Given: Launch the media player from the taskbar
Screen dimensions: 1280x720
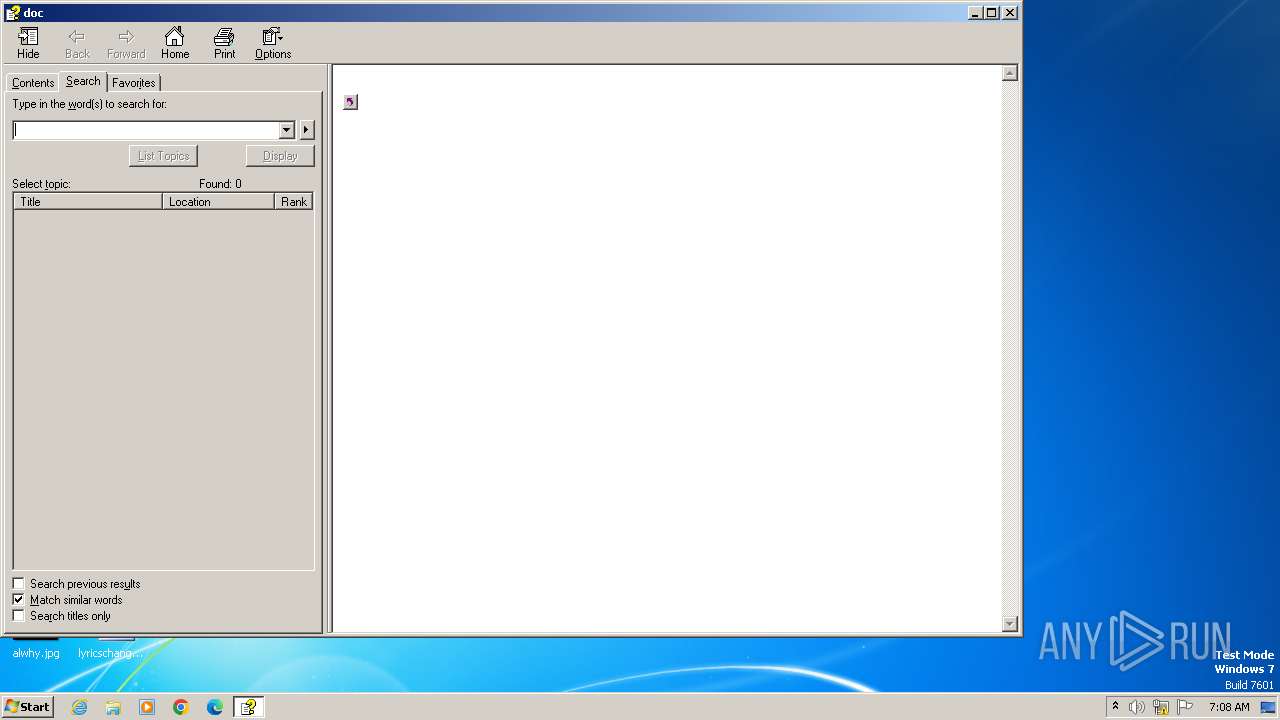Looking at the screenshot, I should tap(147, 707).
